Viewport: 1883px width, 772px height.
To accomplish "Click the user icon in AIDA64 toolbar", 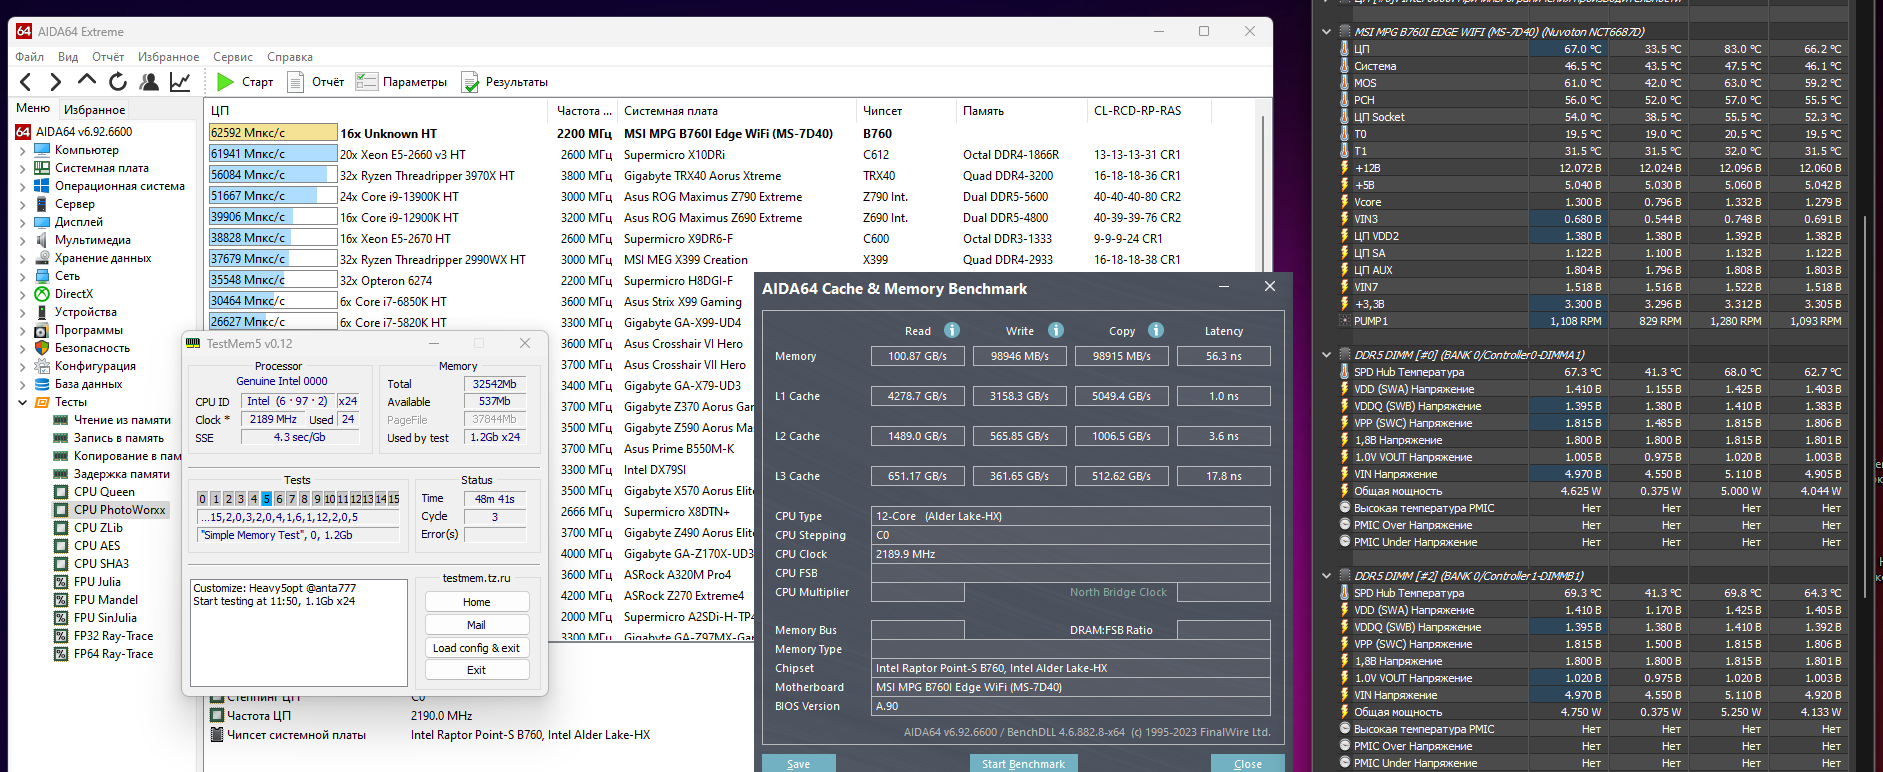I will pyautogui.click(x=149, y=82).
